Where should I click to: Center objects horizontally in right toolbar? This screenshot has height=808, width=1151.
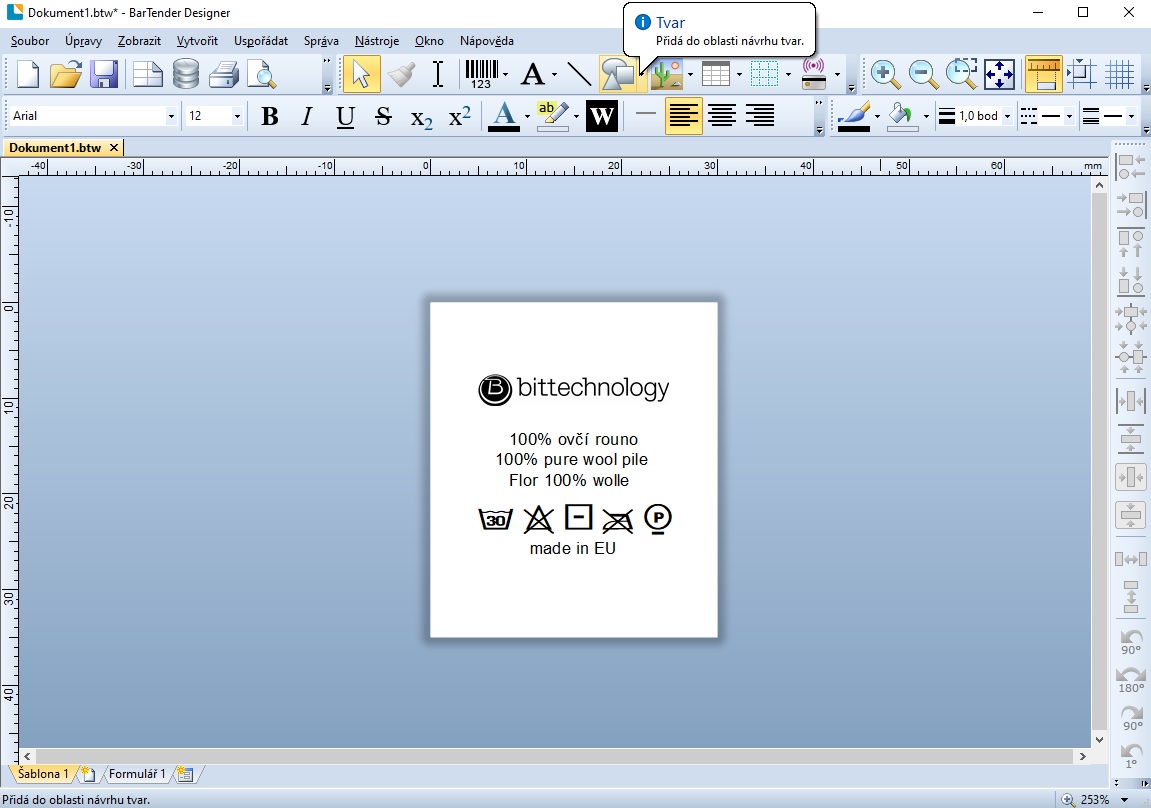point(1131,401)
